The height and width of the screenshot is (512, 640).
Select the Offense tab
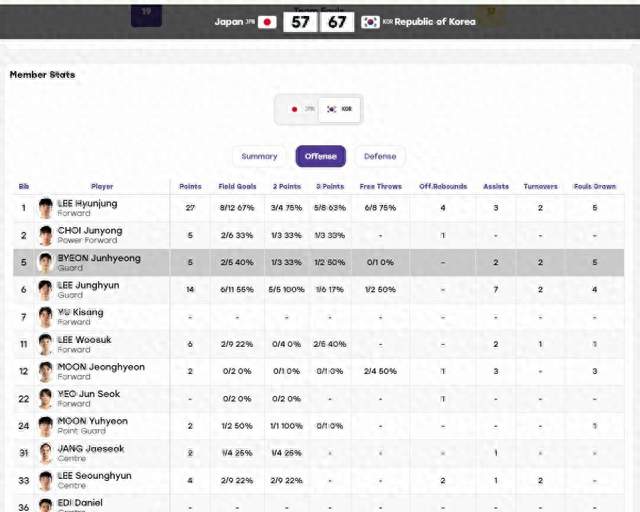click(x=321, y=156)
